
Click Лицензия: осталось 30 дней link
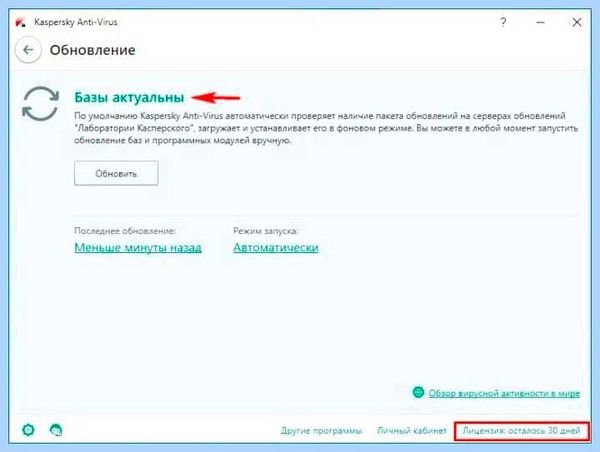click(x=522, y=431)
